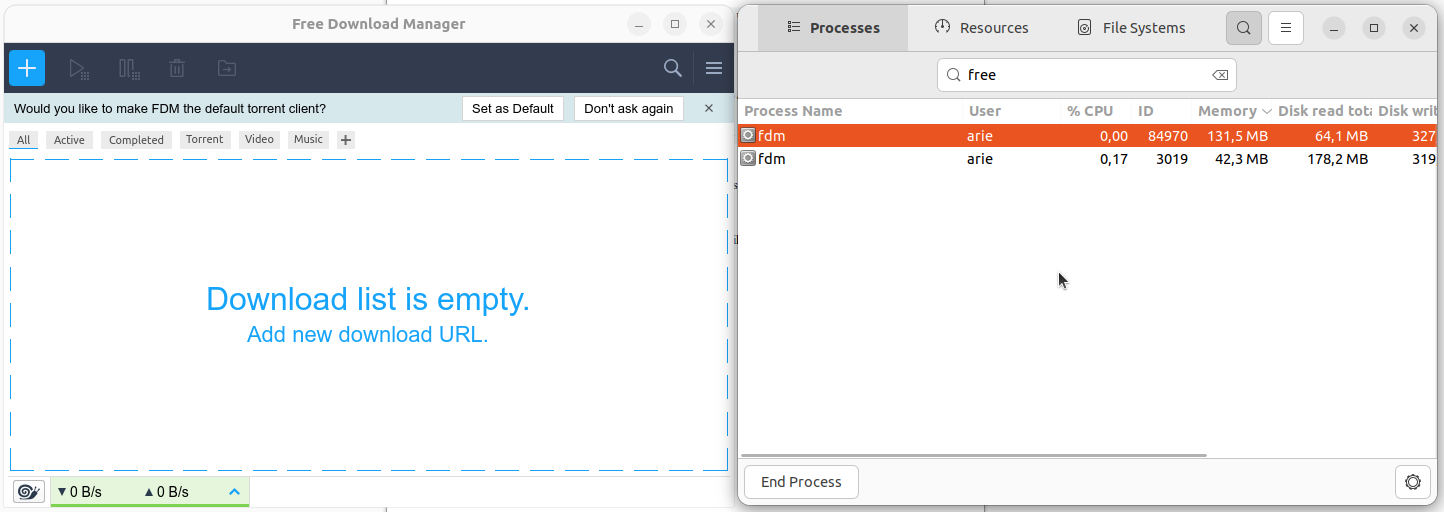Maximize the System Monitor window

click(1374, 28)
